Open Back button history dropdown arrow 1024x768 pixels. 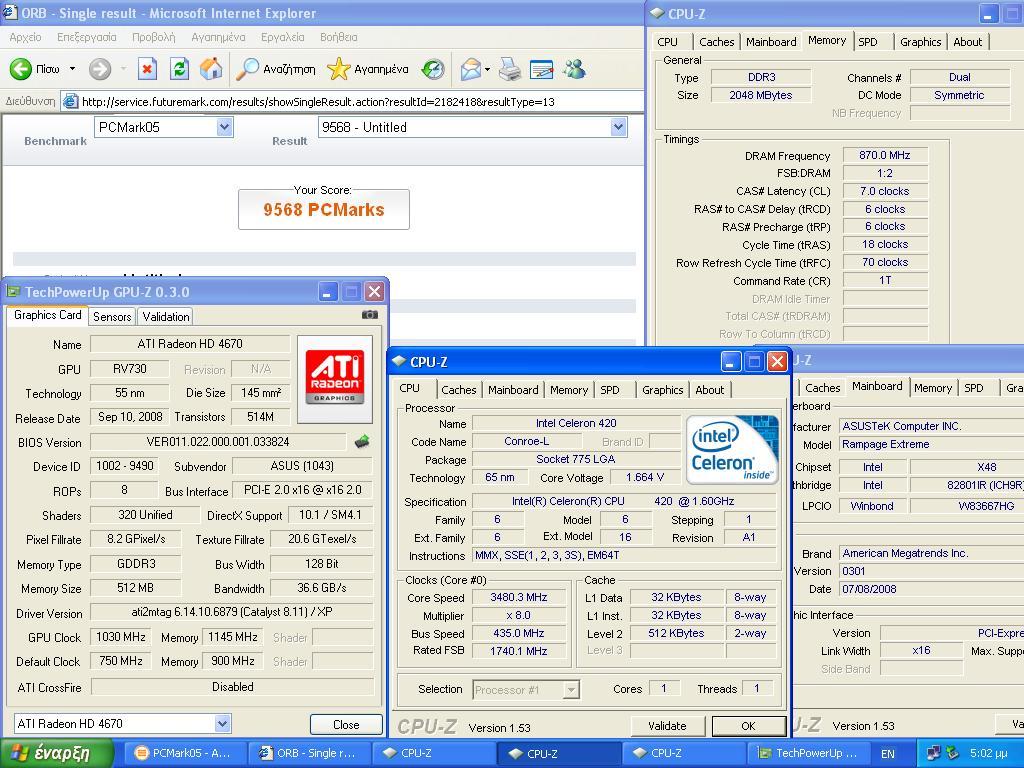(72, 69)
